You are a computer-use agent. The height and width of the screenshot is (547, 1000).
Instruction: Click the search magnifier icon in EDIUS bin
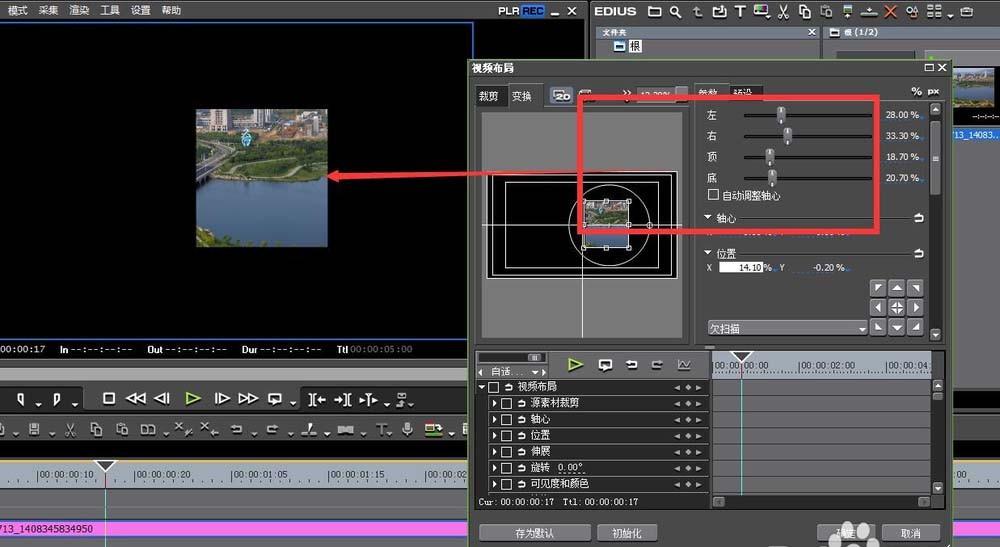tap(676, 12)
